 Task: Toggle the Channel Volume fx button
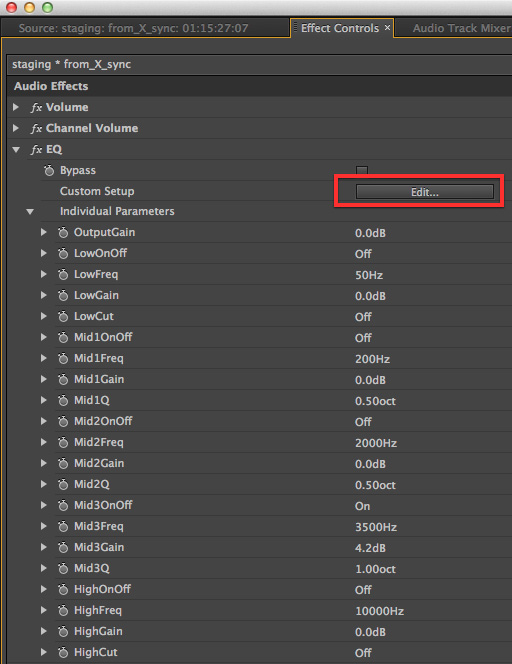36,128
